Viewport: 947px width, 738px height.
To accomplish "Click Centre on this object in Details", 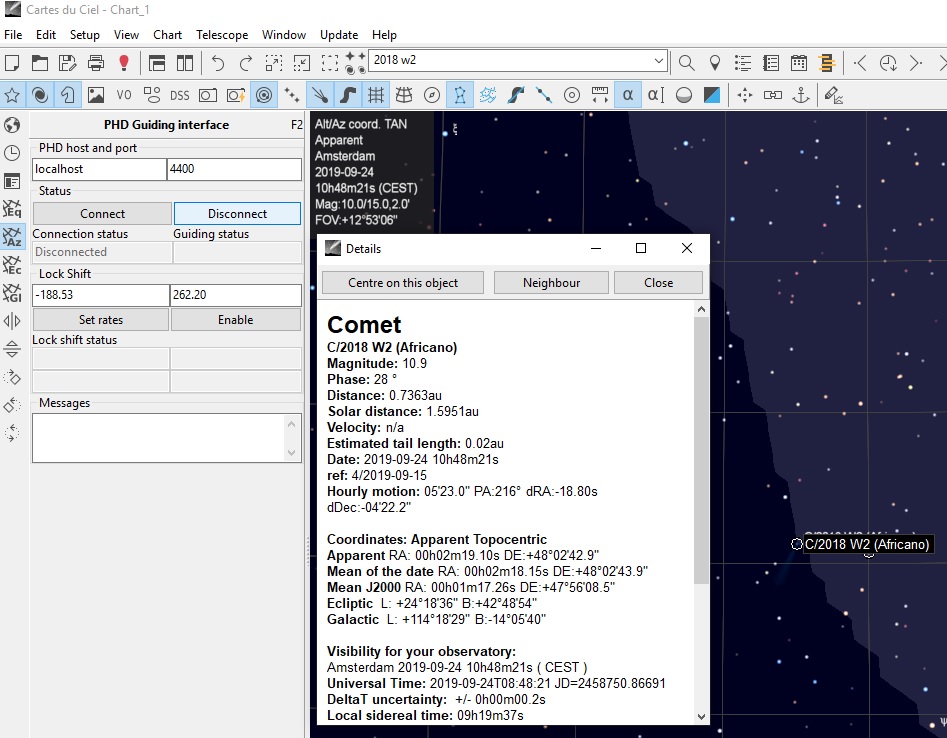I will [x=403, y=283].
